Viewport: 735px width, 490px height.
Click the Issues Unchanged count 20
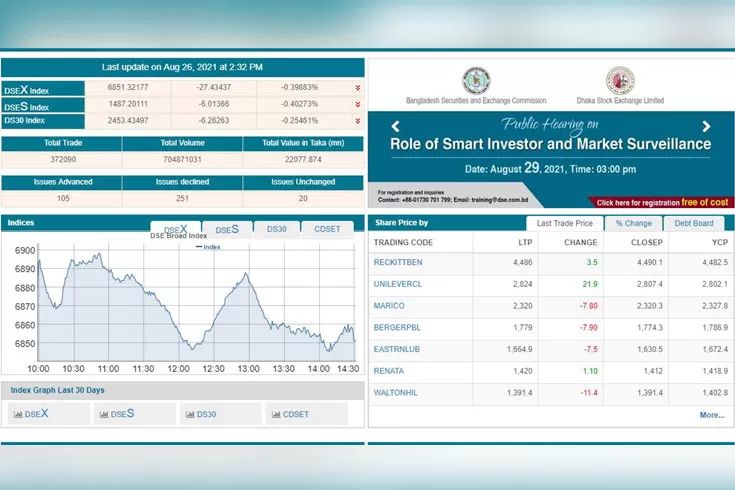tap(303, 198)
